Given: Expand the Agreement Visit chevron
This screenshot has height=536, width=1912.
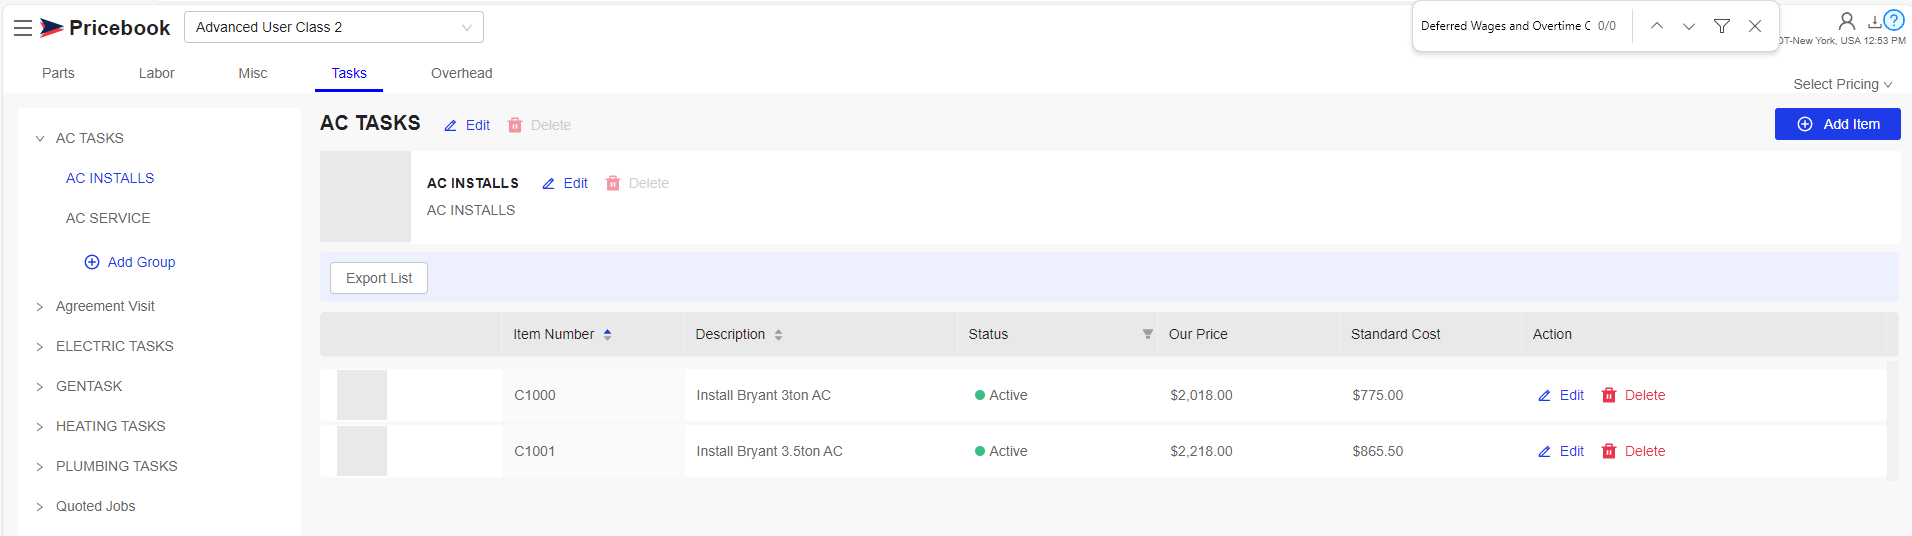Looking at the screenshot, I should pos(40,307).
